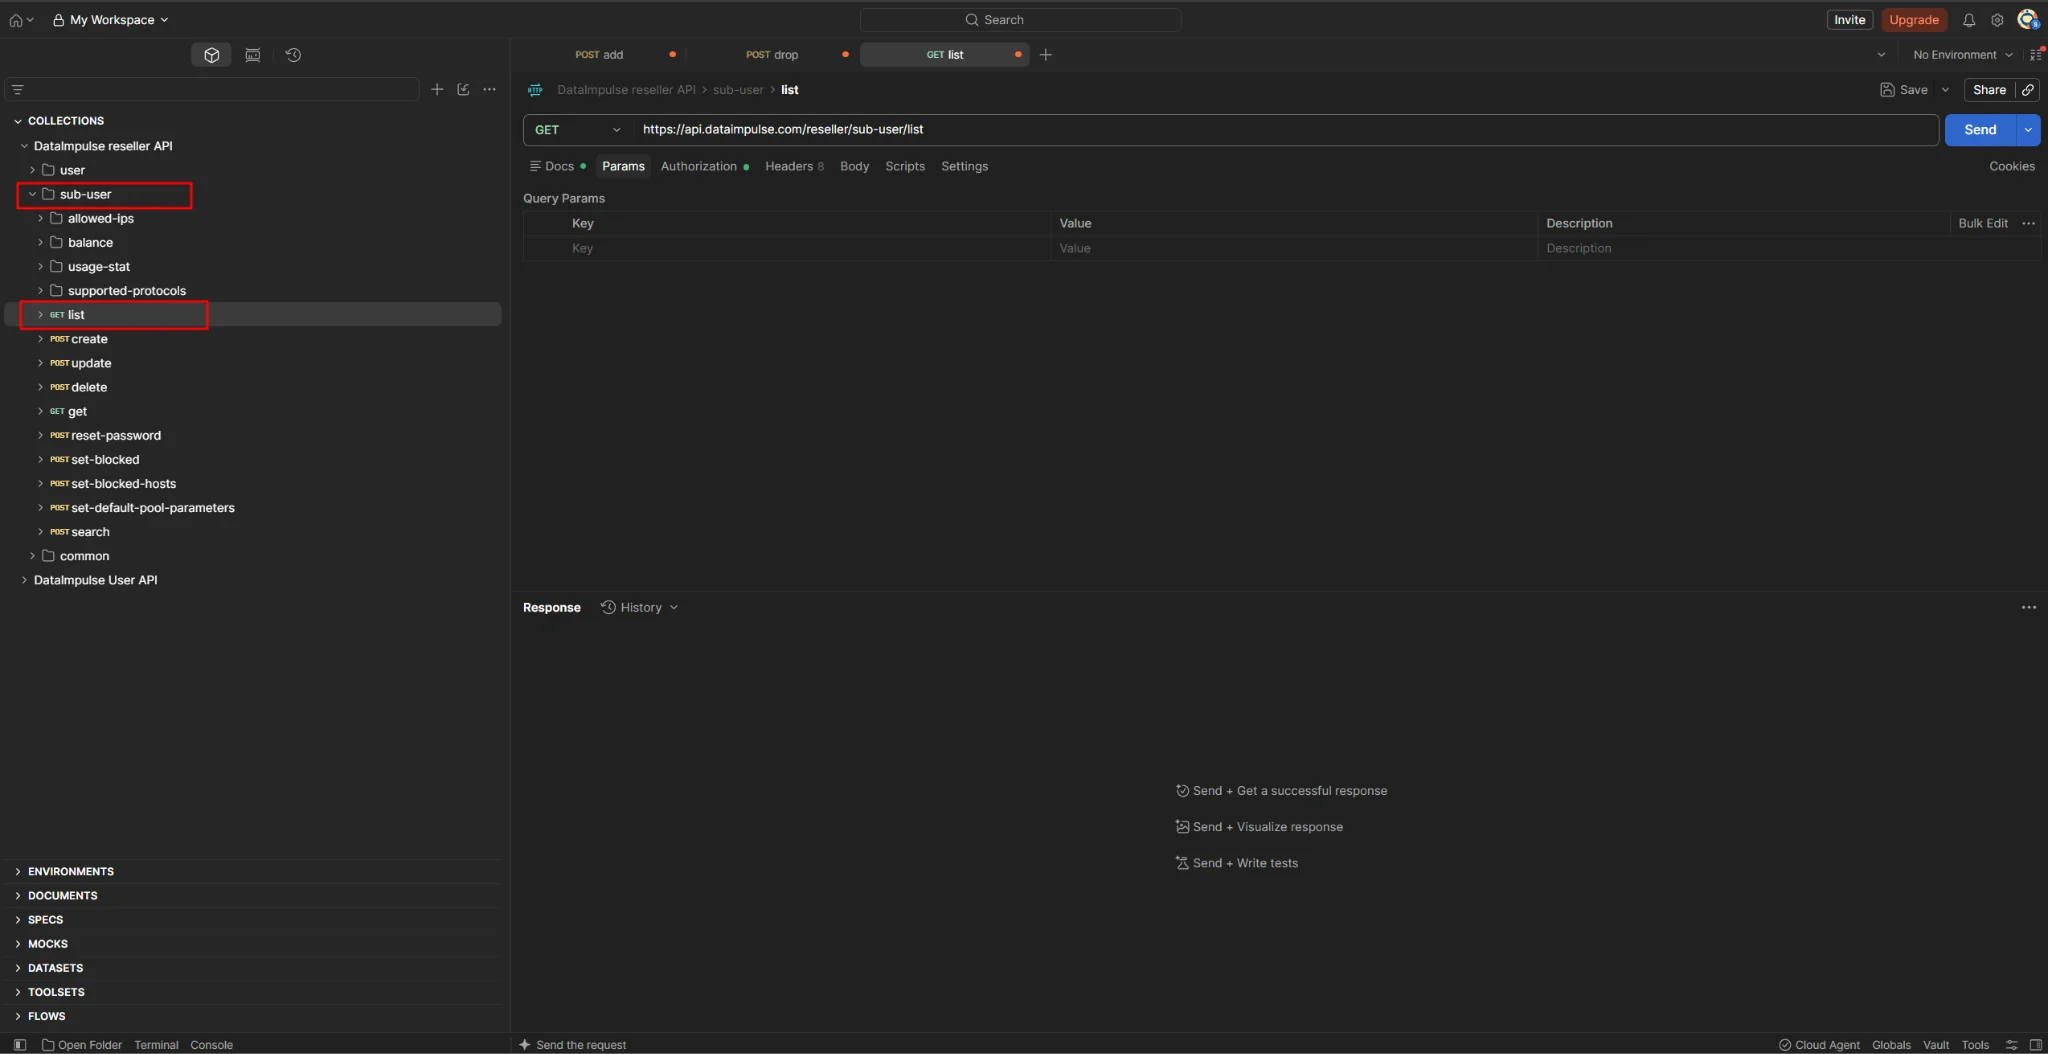This screenshot has width=2048, height=1054.
Task: Open the Body tab
Action: (854, 167)
